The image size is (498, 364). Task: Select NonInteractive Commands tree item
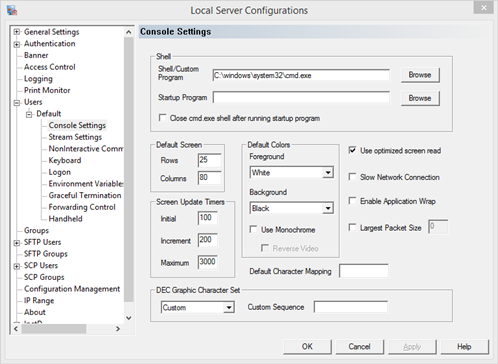point(86,149)
